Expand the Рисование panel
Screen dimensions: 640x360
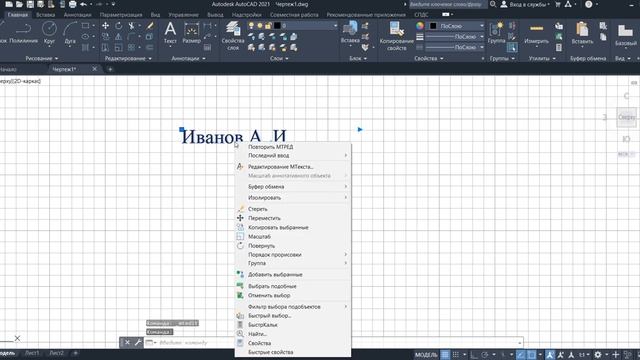click(x=42, y=58)
